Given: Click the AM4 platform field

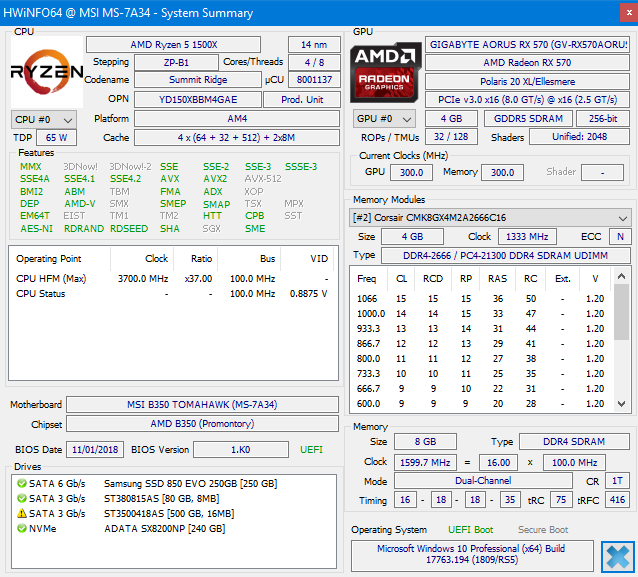Looking at the screenshot, I should tap(237, 119).
